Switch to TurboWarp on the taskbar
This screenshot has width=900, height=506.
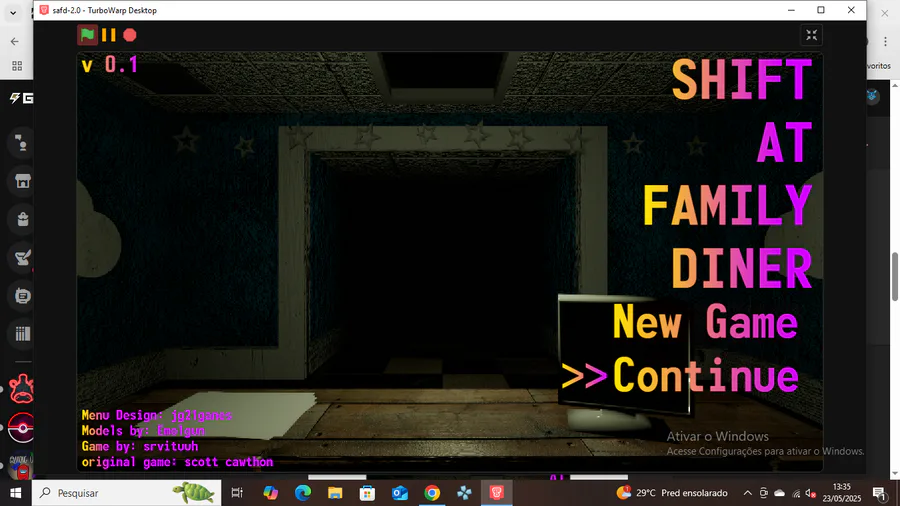click(496, 493)
